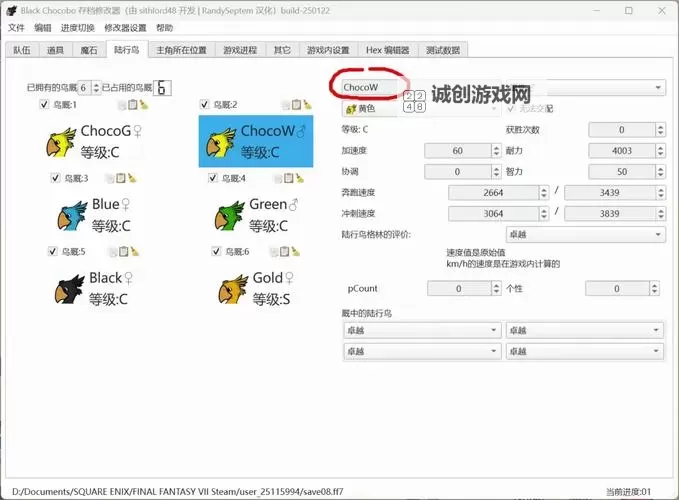679x500 pixels.
Task: Click the copy icon for 鸟厩:4
Action: (x=278, y=178)
